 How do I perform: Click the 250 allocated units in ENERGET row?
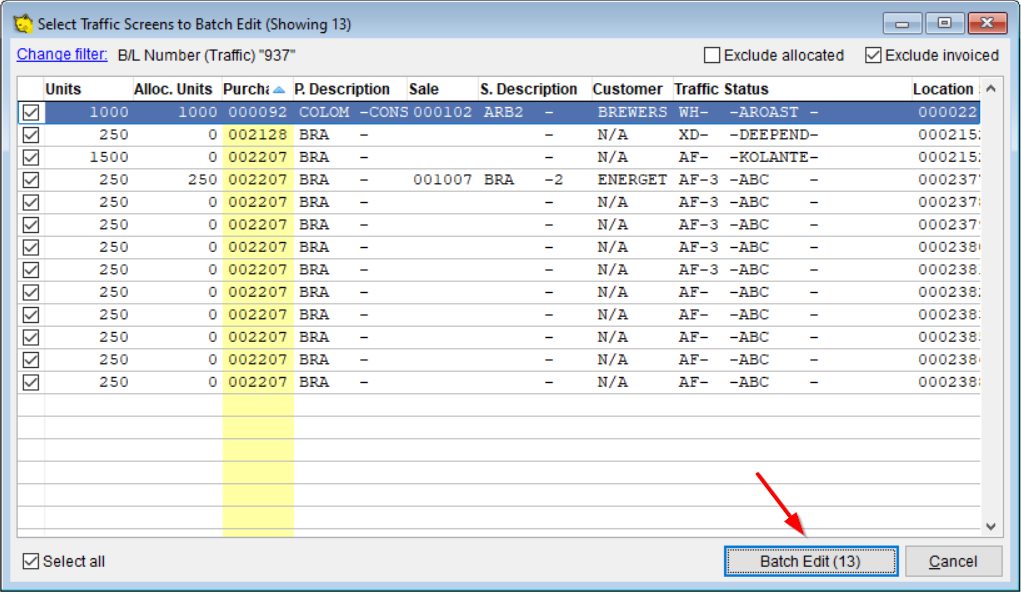[203, 180]
